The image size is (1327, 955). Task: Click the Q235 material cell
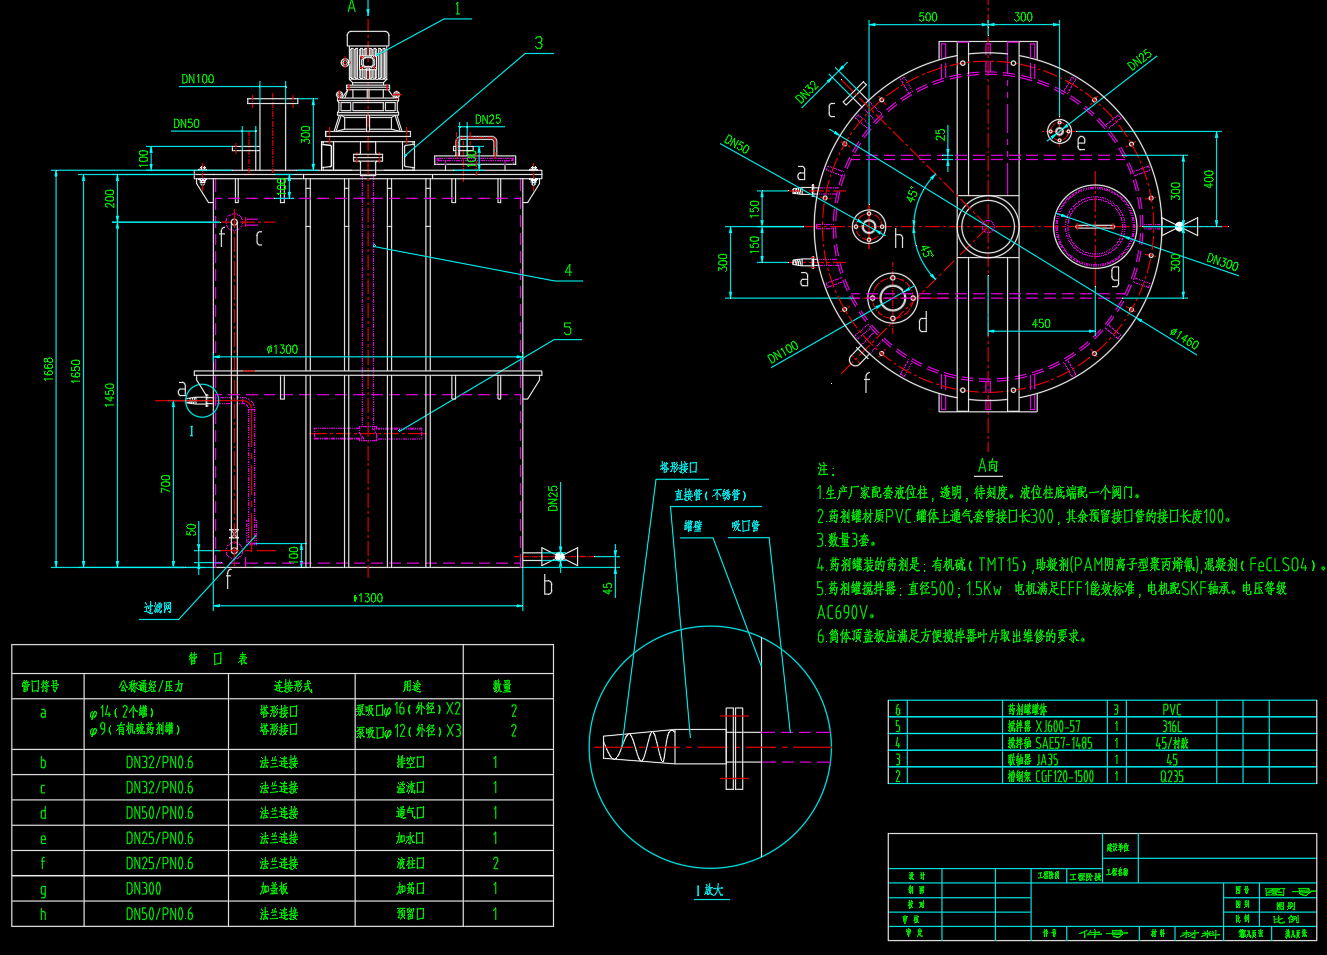(1172, 776)
